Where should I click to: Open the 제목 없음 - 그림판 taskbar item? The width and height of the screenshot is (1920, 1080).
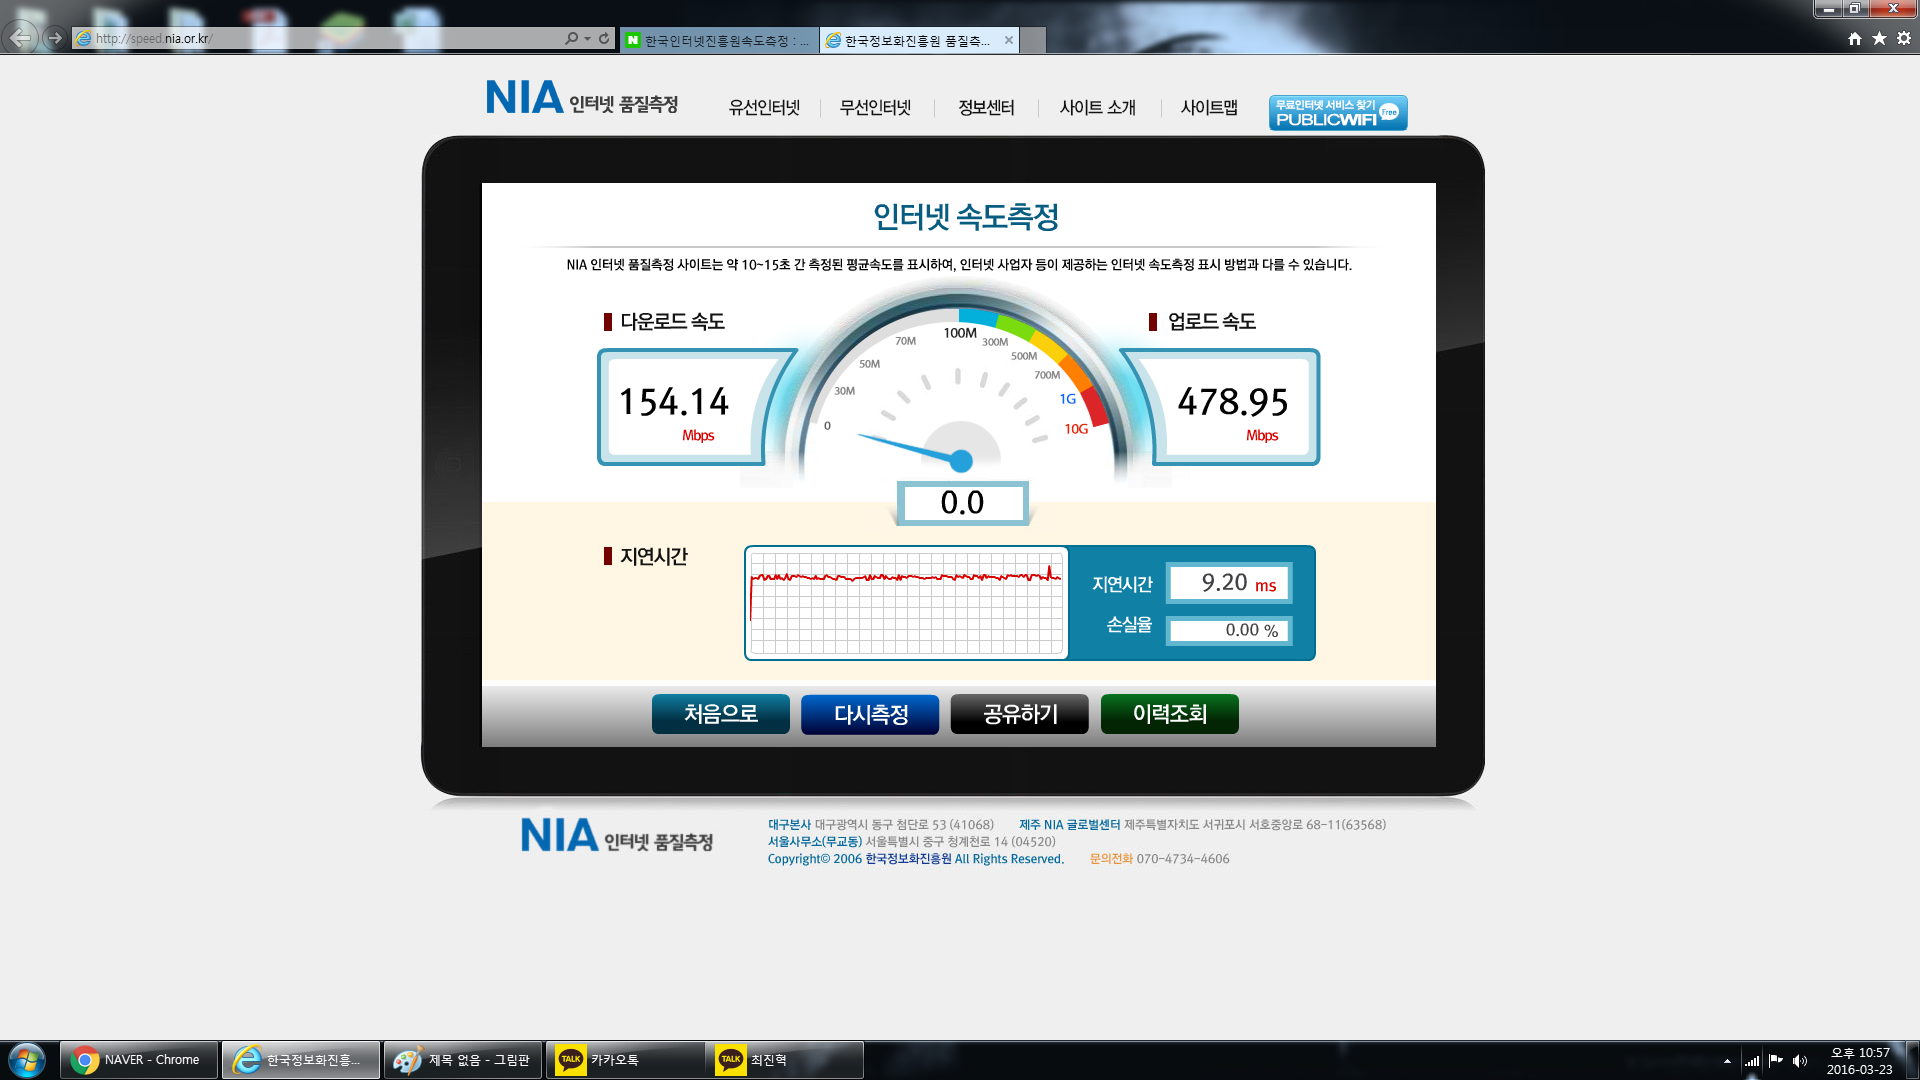tap(463, 1060)
